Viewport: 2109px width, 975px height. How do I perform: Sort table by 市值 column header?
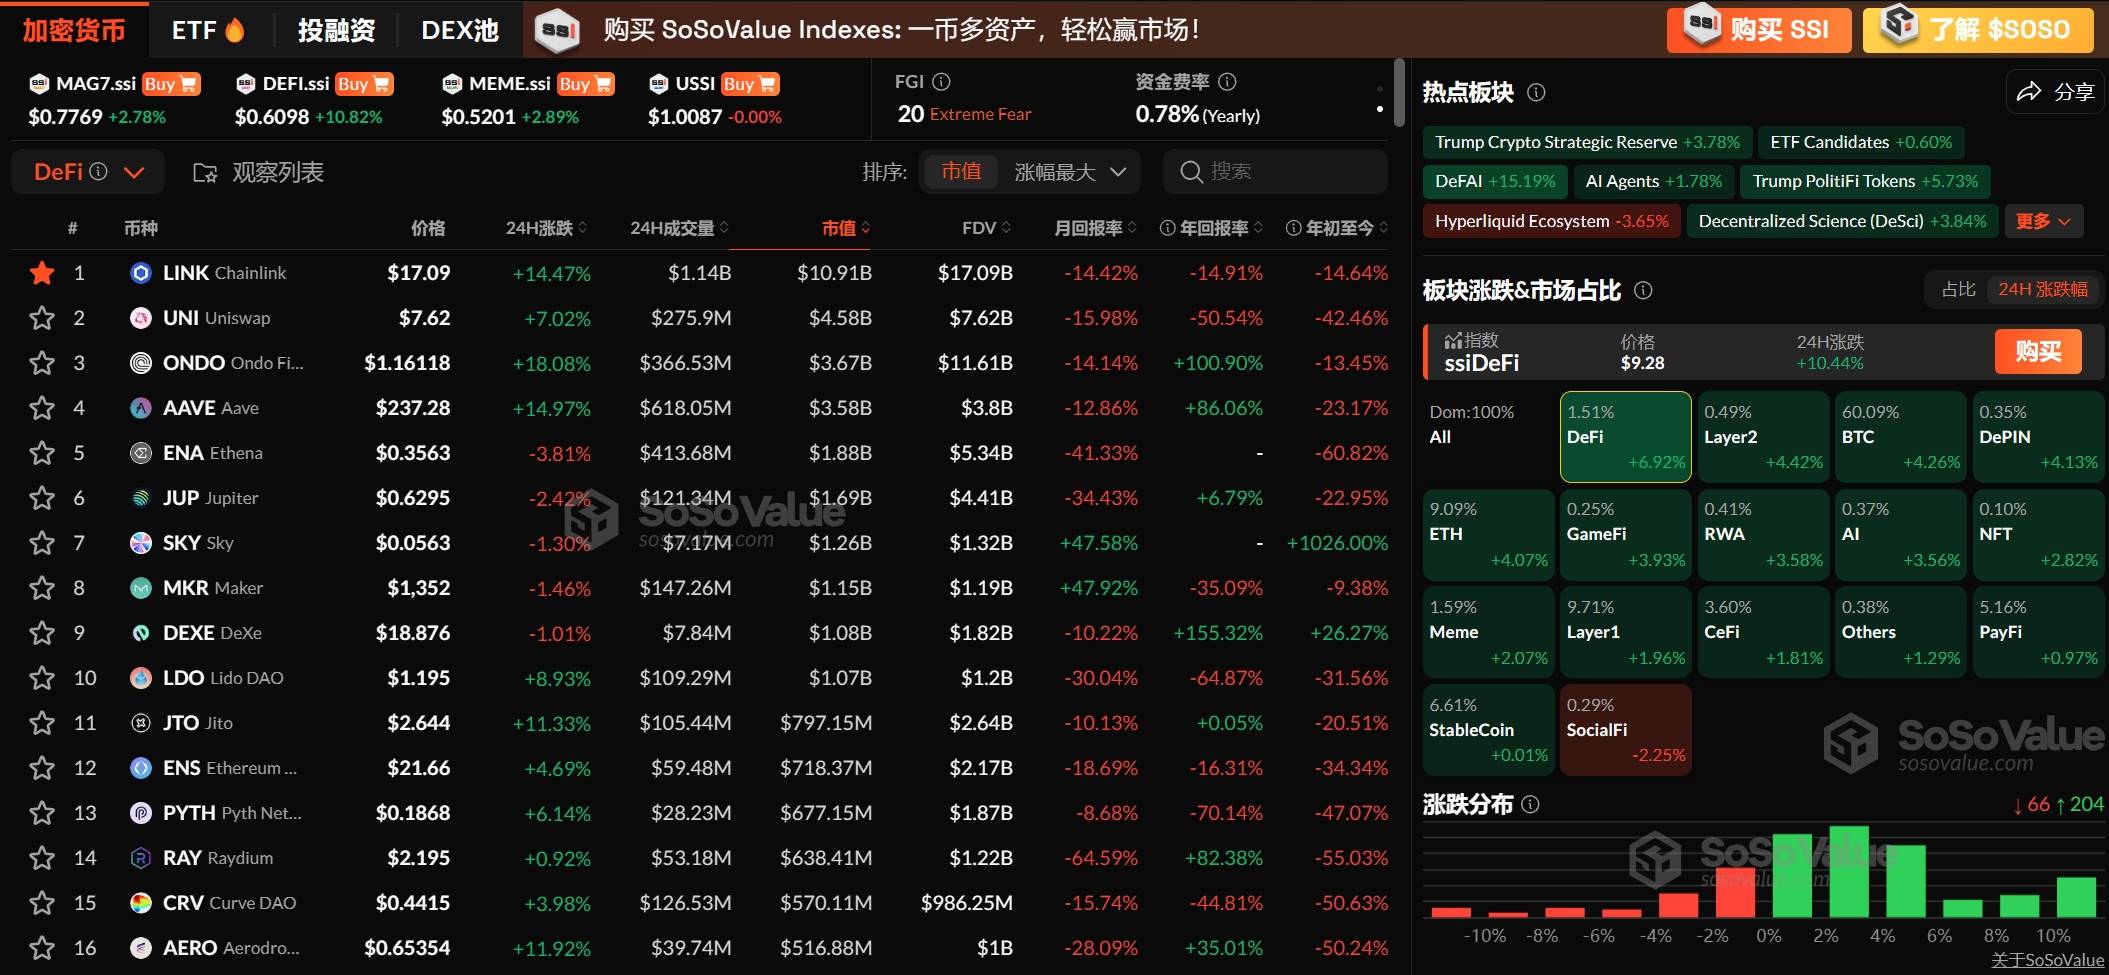pyautogui.click(x=846, y=228)
